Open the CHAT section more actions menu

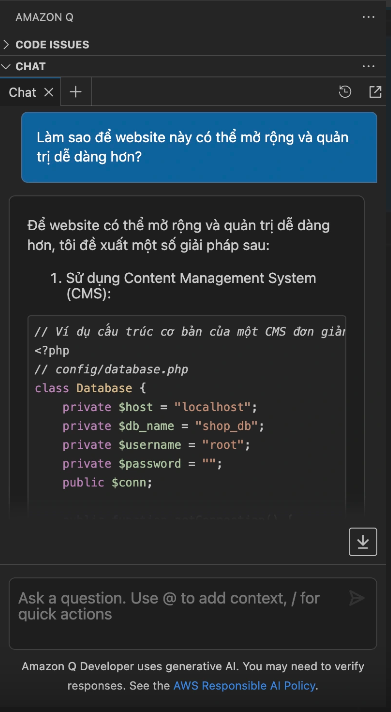368,66
